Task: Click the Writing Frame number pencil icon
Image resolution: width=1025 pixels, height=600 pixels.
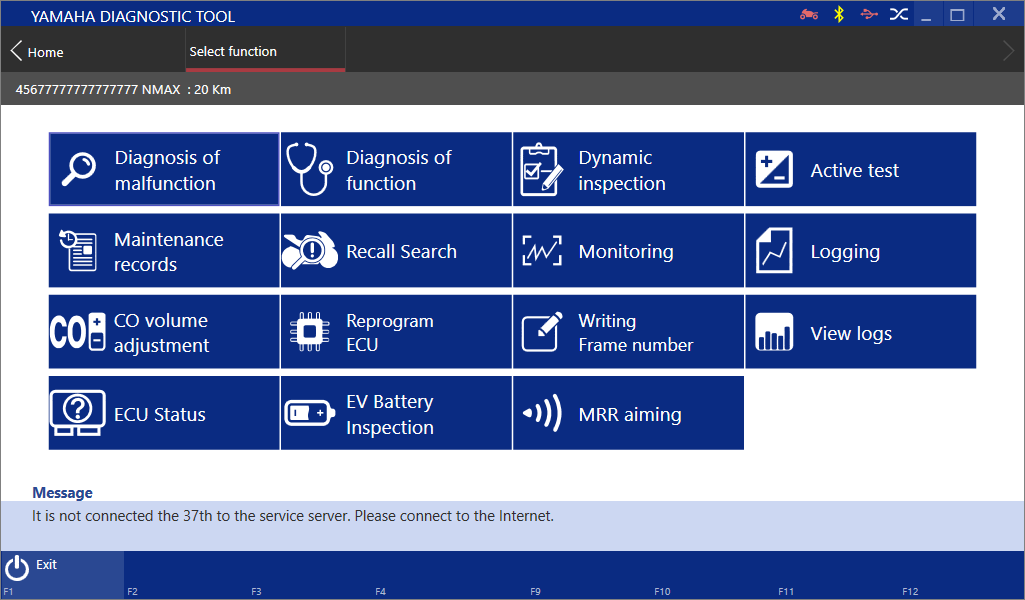Action: pos(542,331)
